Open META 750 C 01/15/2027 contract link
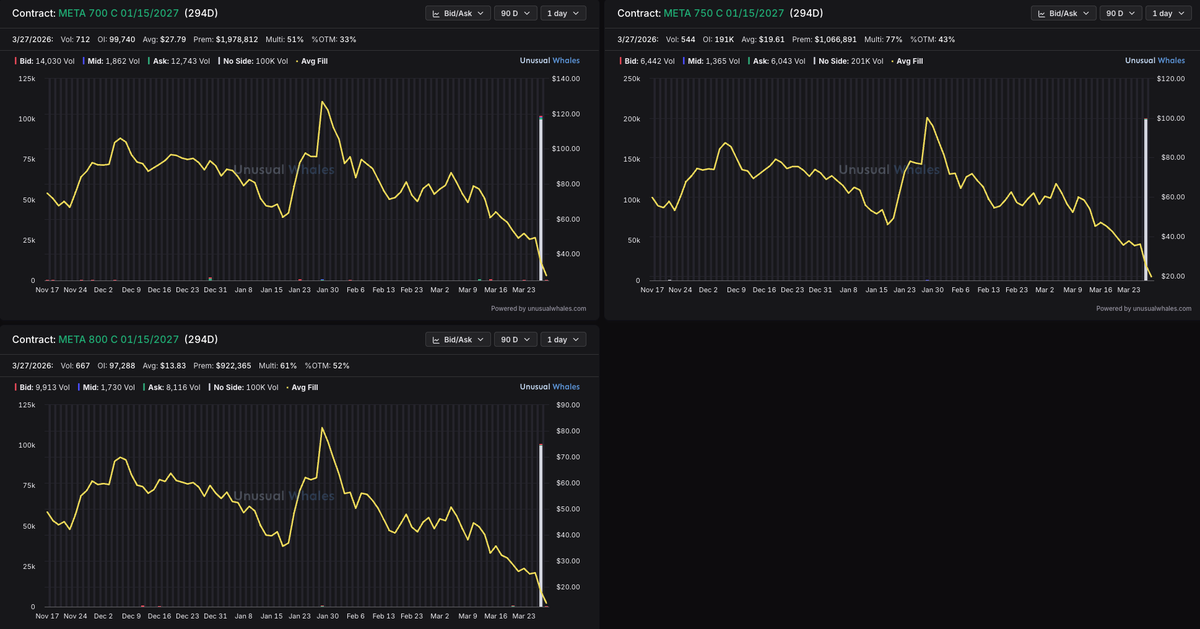Image resolution: width=1200 pixels, height=629 pixels. 726,13
